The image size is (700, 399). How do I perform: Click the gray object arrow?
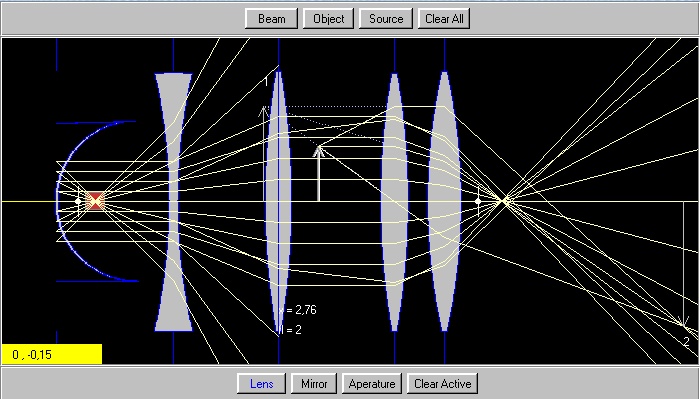[x=318, y=174]
